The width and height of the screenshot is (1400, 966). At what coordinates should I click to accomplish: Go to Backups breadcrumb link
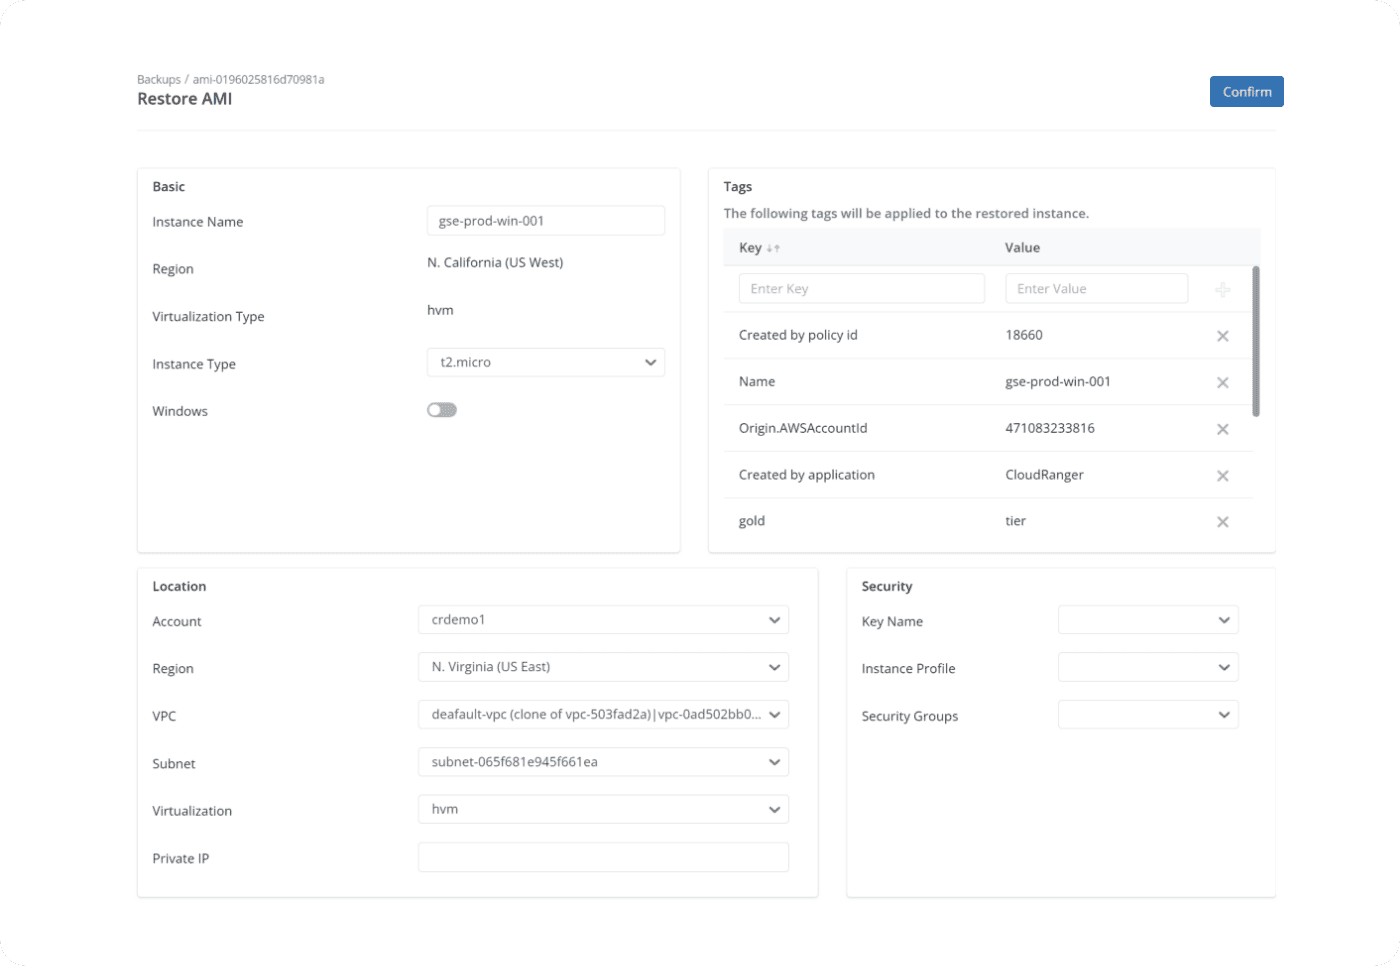point(158,80)
